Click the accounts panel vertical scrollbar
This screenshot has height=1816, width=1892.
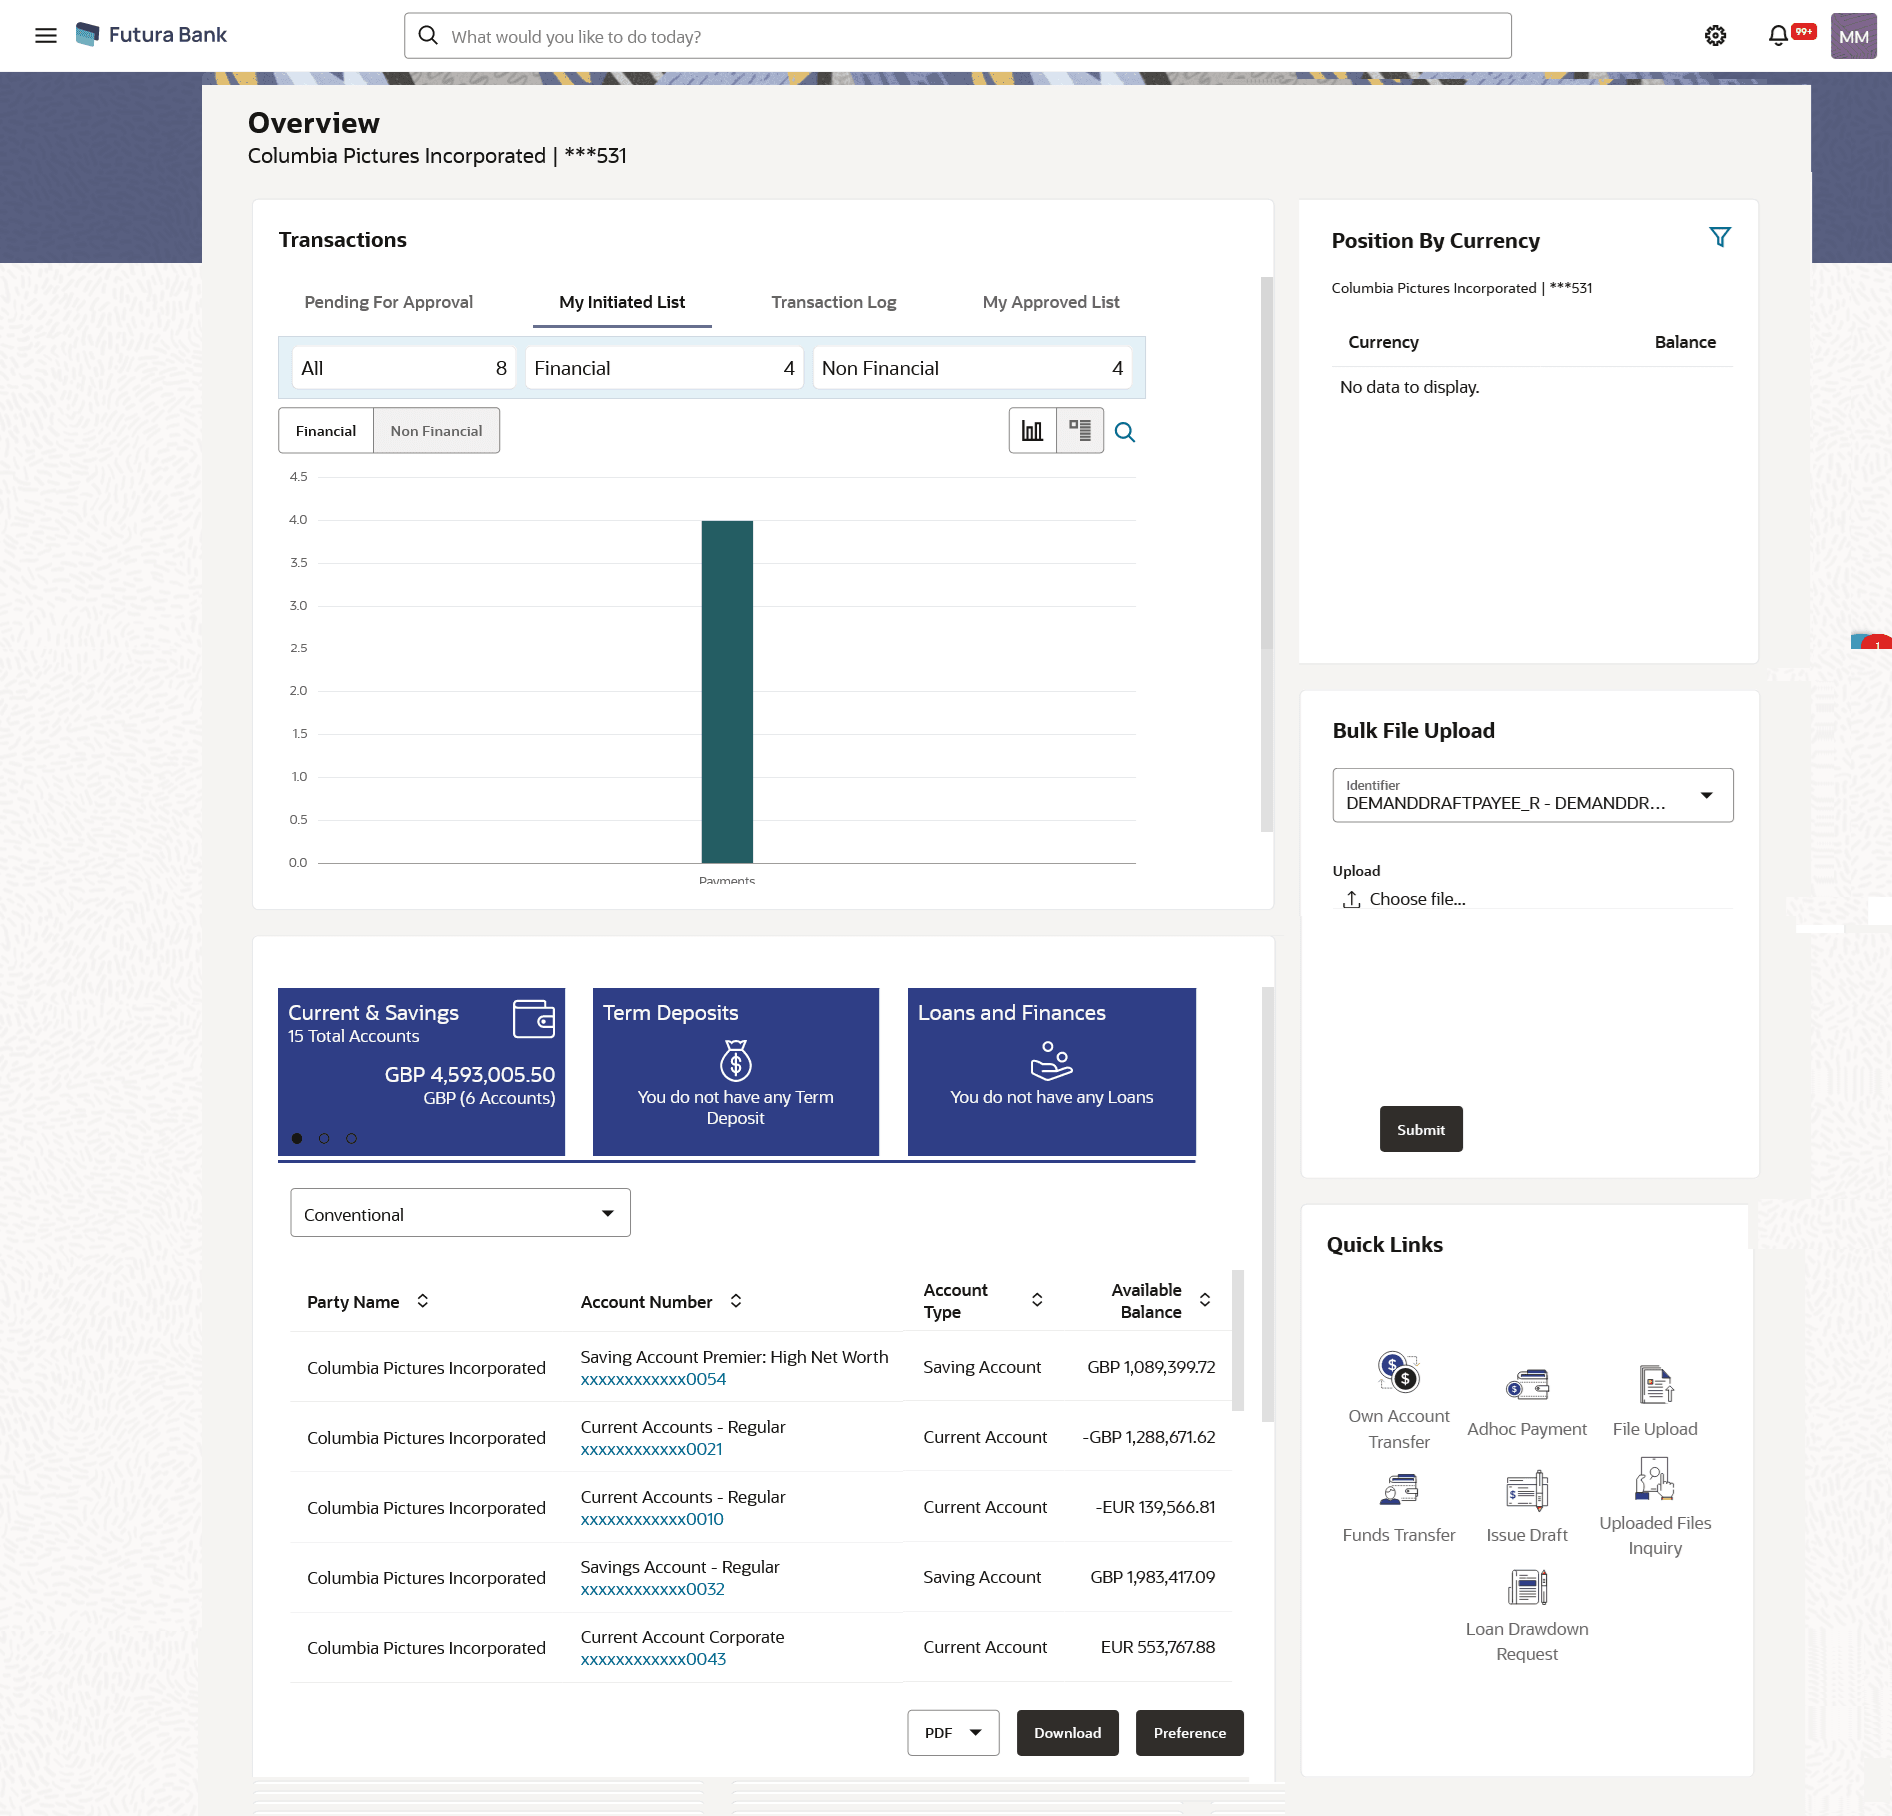tap(1267, 1204)
